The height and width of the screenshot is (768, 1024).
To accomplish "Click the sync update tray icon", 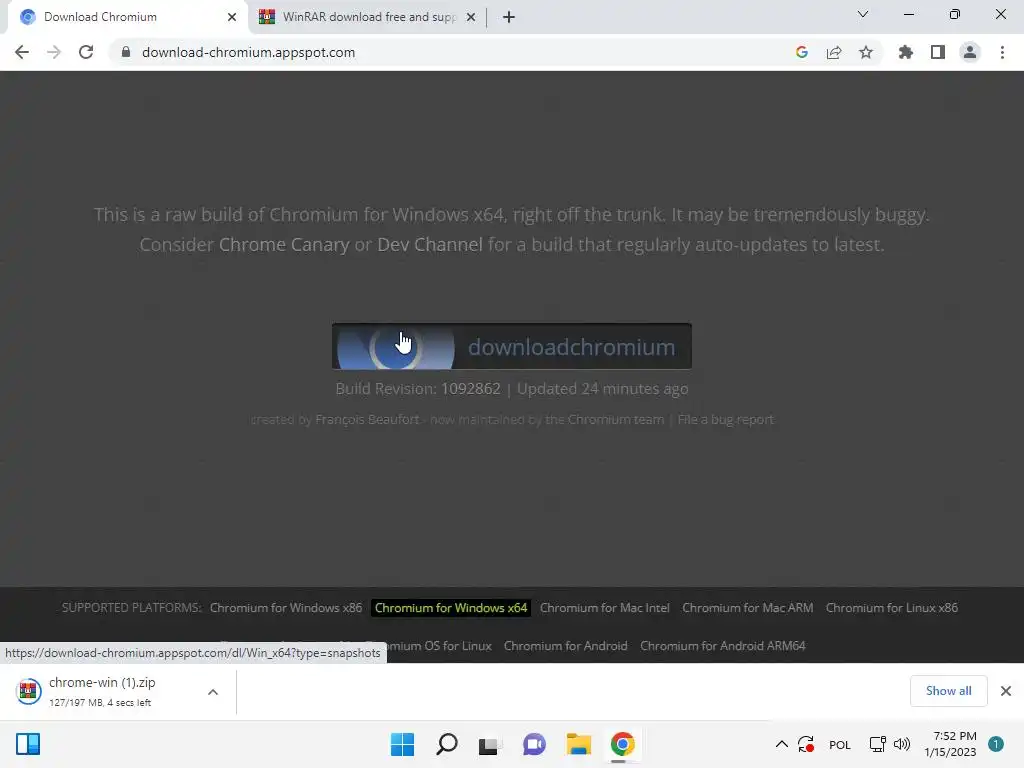I will point(806,744).
